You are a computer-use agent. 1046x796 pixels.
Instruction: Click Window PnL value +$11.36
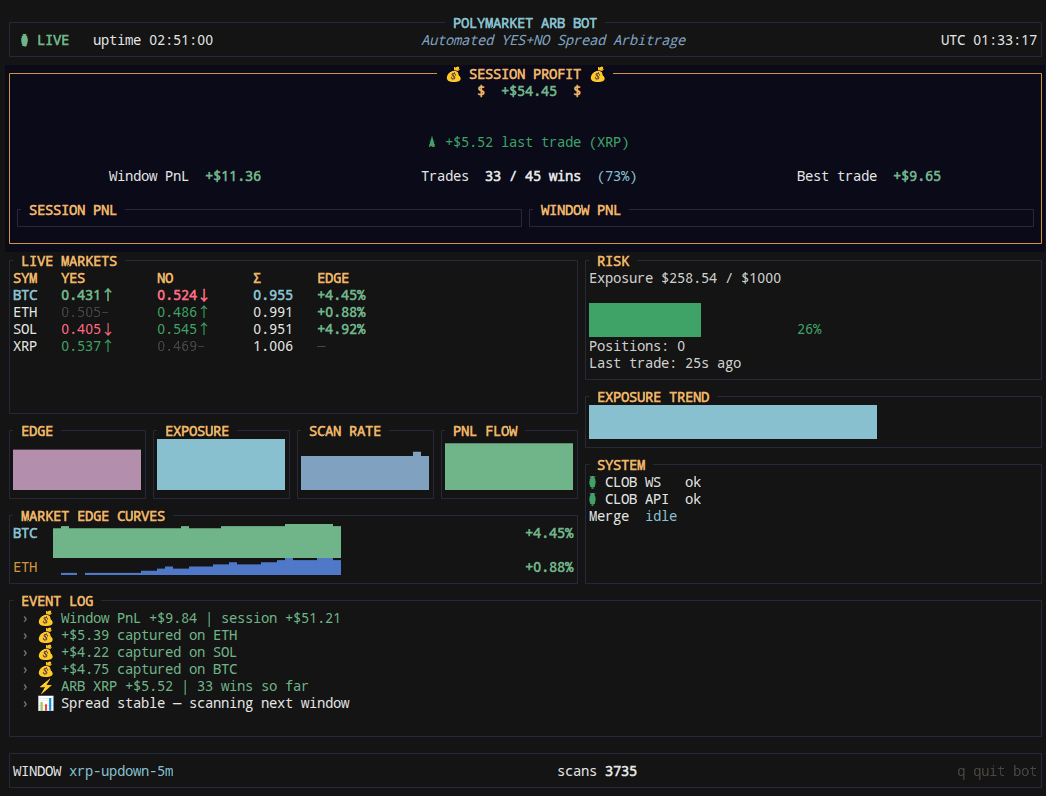point(233,176)
